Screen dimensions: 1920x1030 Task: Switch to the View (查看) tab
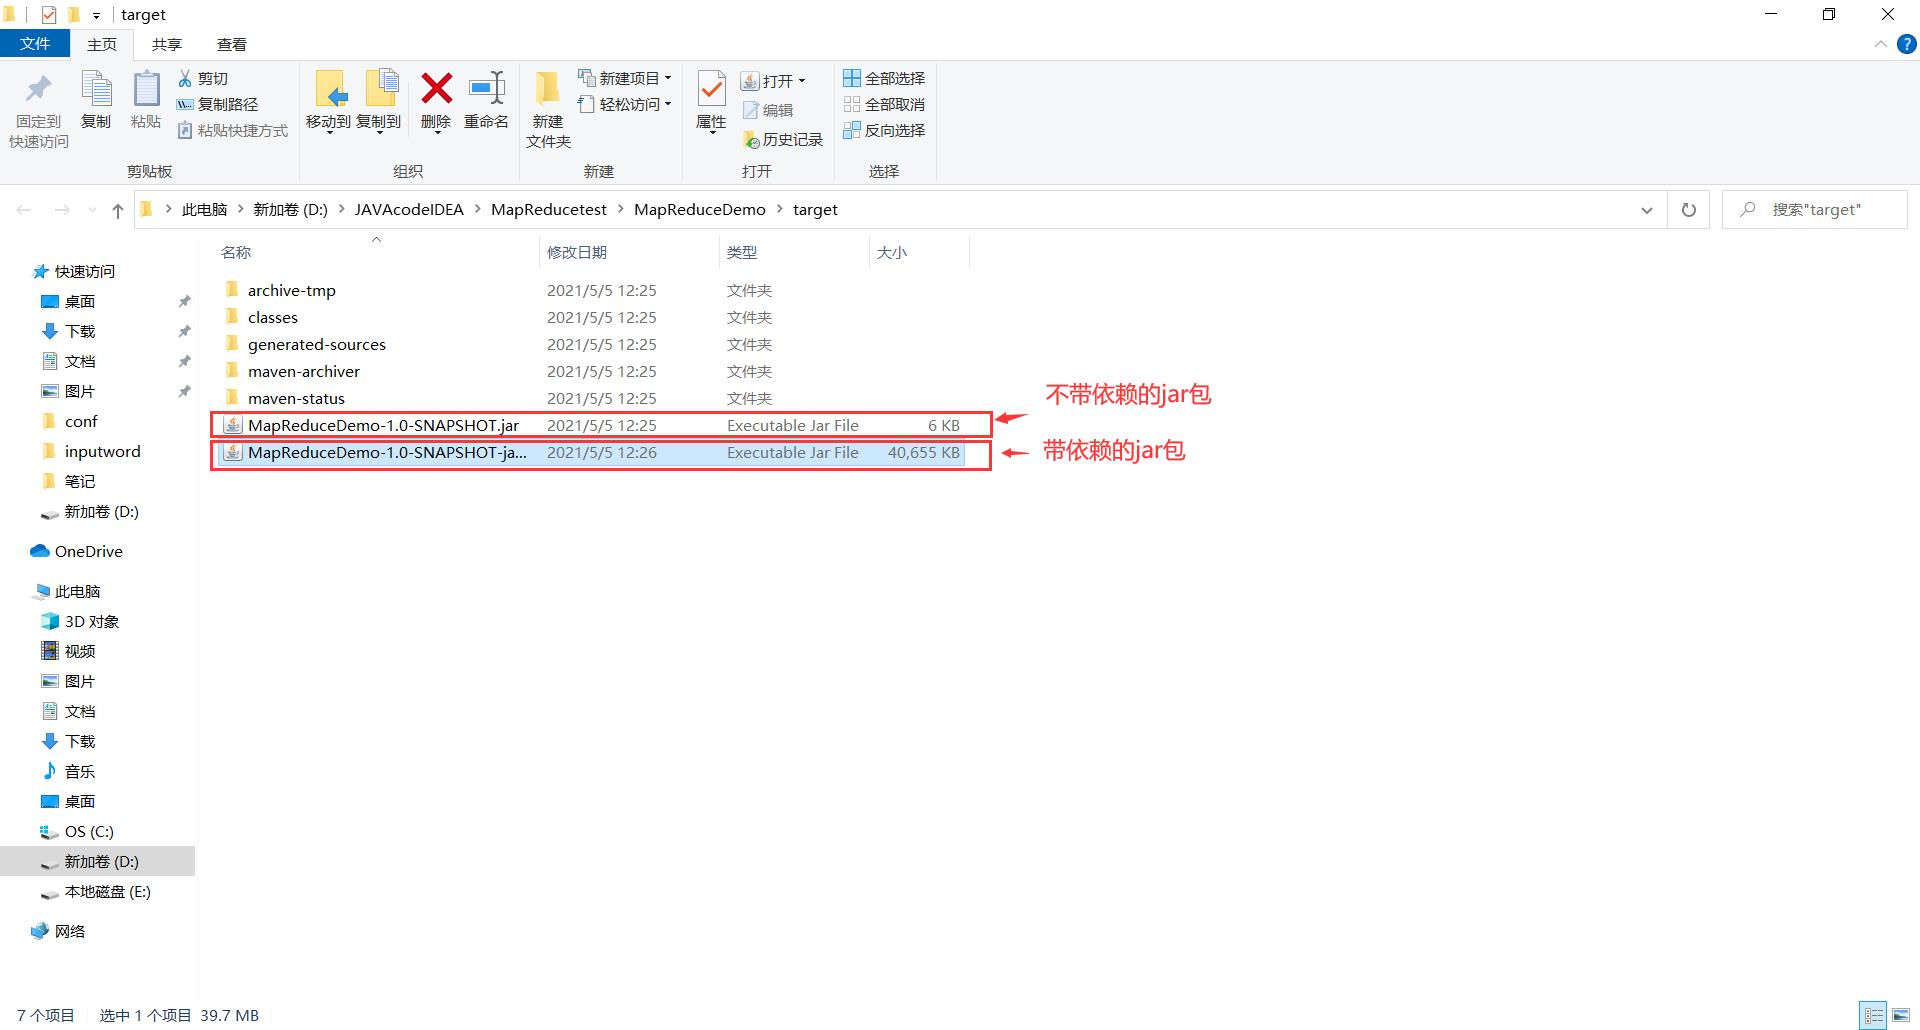231,44
